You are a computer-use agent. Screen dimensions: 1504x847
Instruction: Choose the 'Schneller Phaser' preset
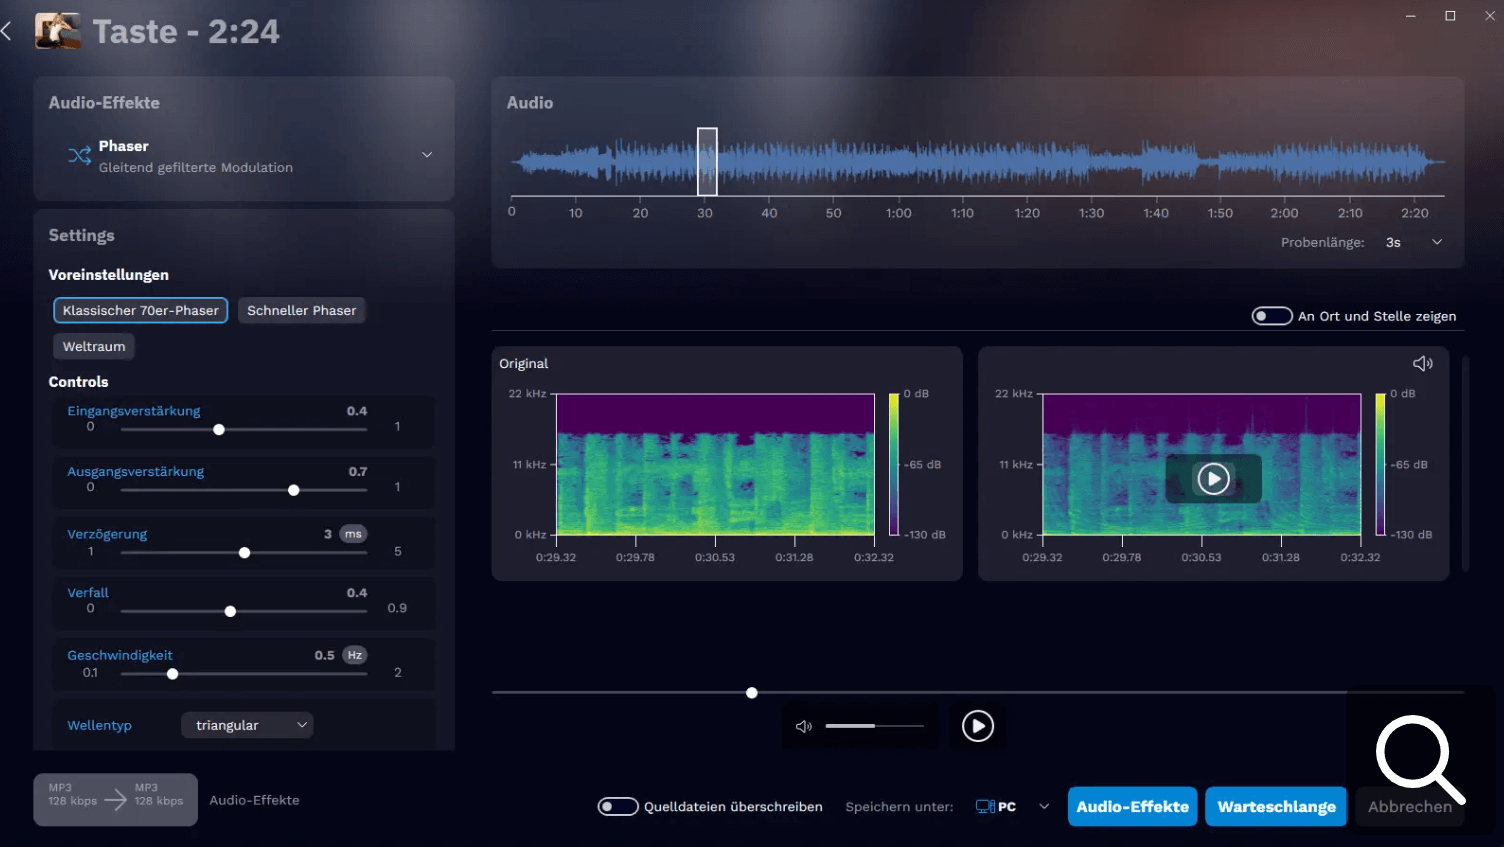click(x=301, y=310)
